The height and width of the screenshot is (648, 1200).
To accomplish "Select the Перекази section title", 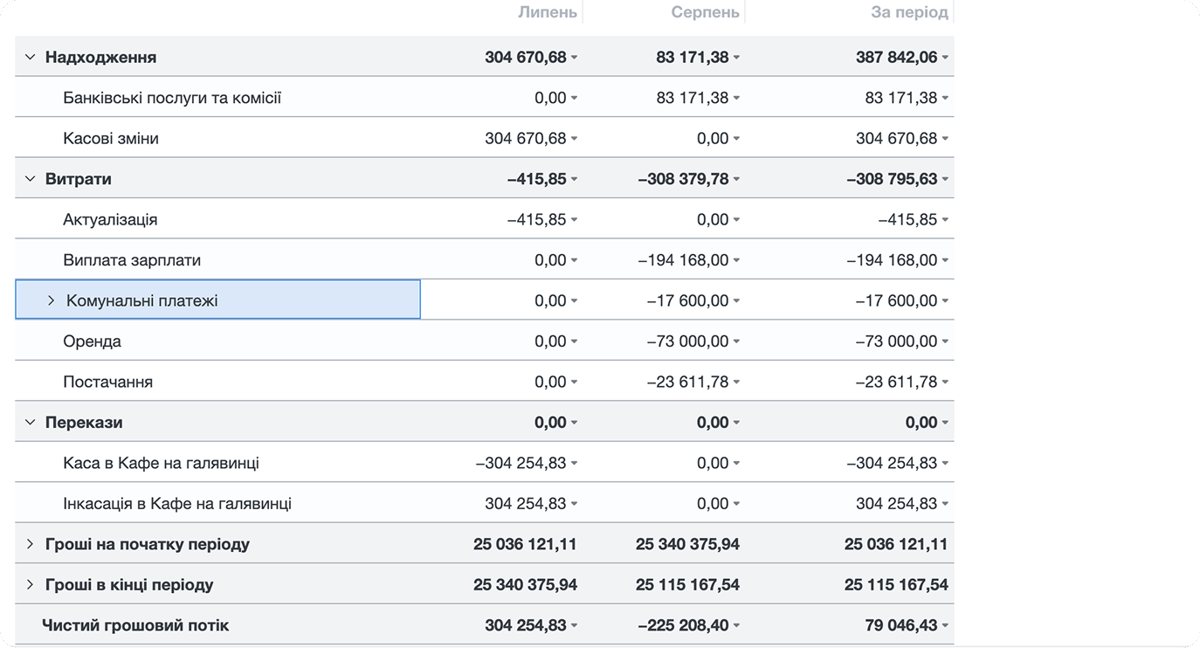I will point(84,422).
